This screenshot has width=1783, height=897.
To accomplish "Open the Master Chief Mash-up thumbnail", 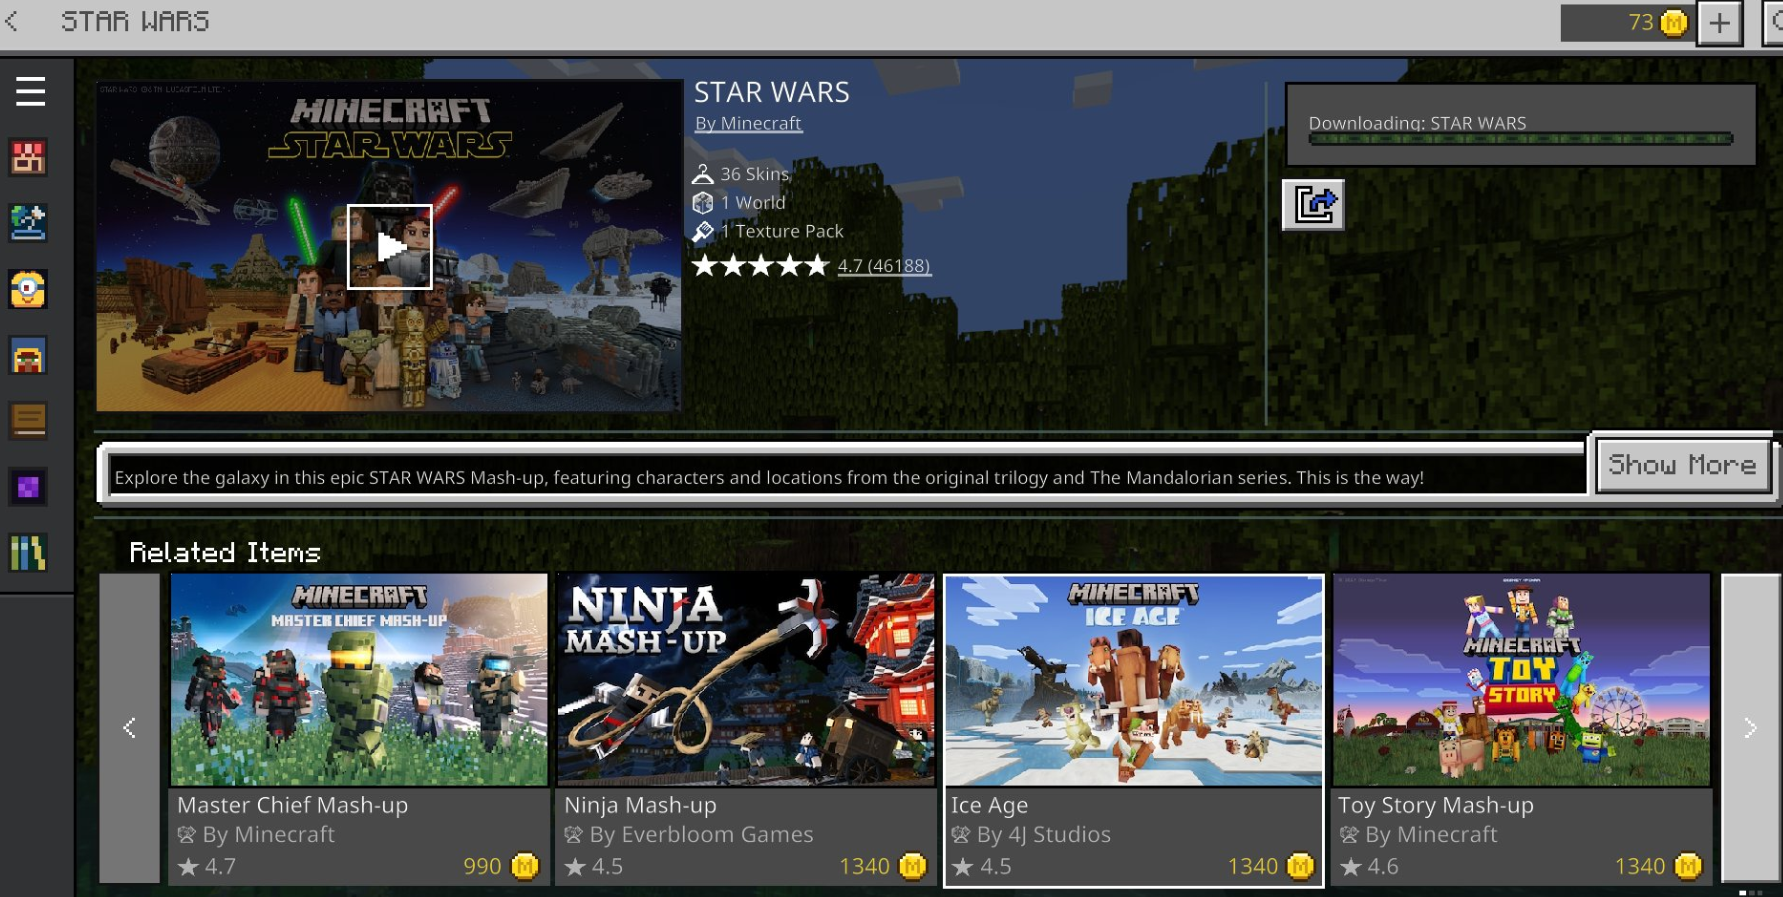I will pos(359,680).
